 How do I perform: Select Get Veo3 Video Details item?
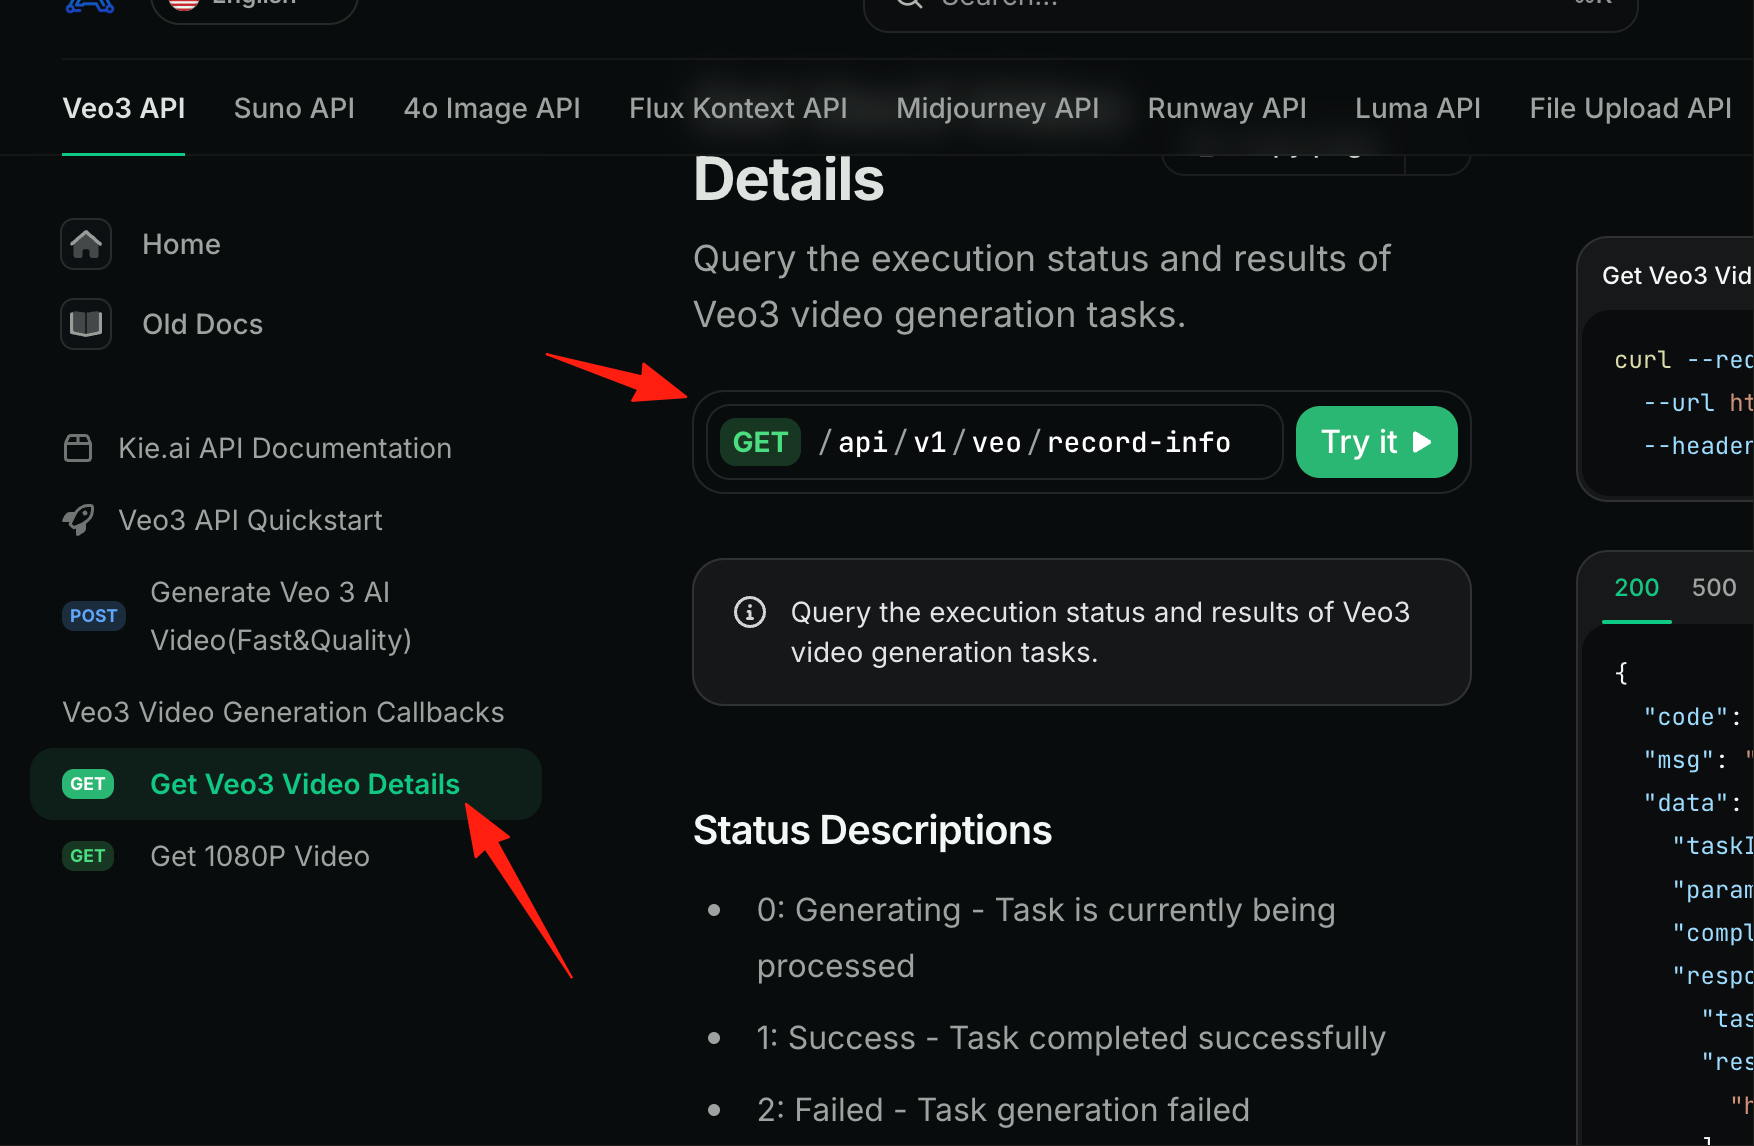pyautogui.click(x=286, y=784)
